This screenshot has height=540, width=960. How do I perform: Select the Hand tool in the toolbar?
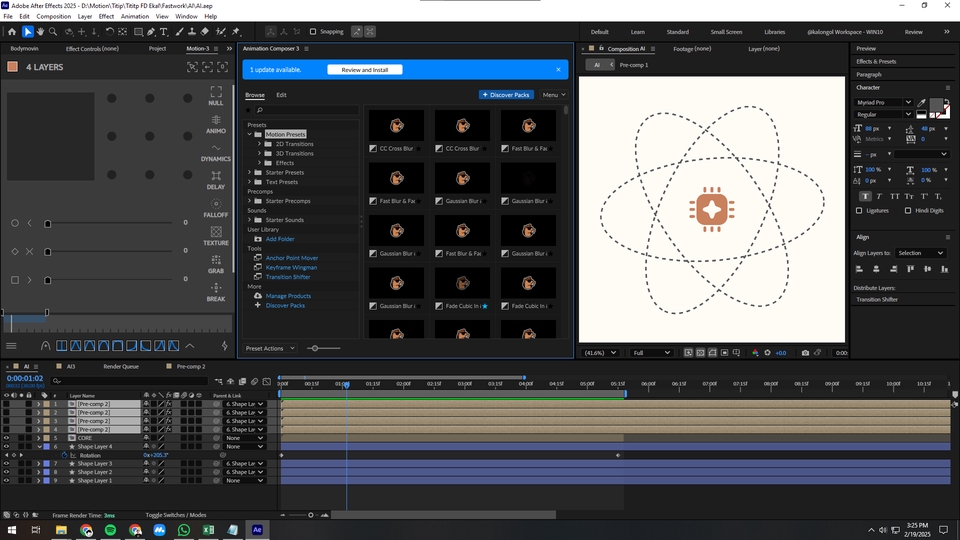click(x=41, y=31)
